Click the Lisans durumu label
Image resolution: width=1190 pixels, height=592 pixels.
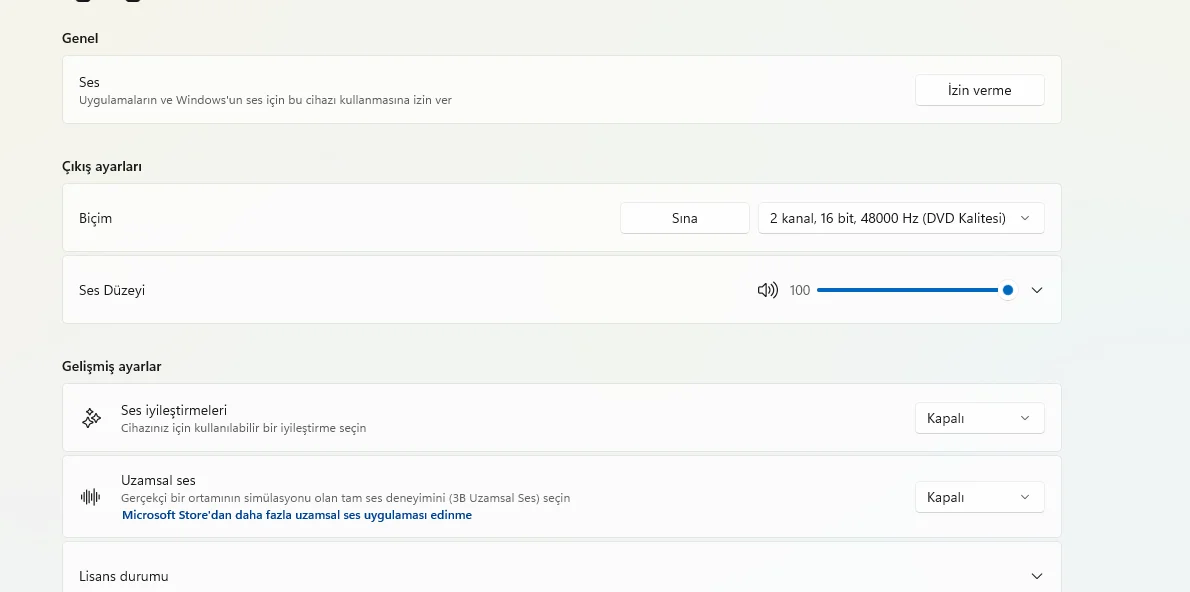click(124, 576)
